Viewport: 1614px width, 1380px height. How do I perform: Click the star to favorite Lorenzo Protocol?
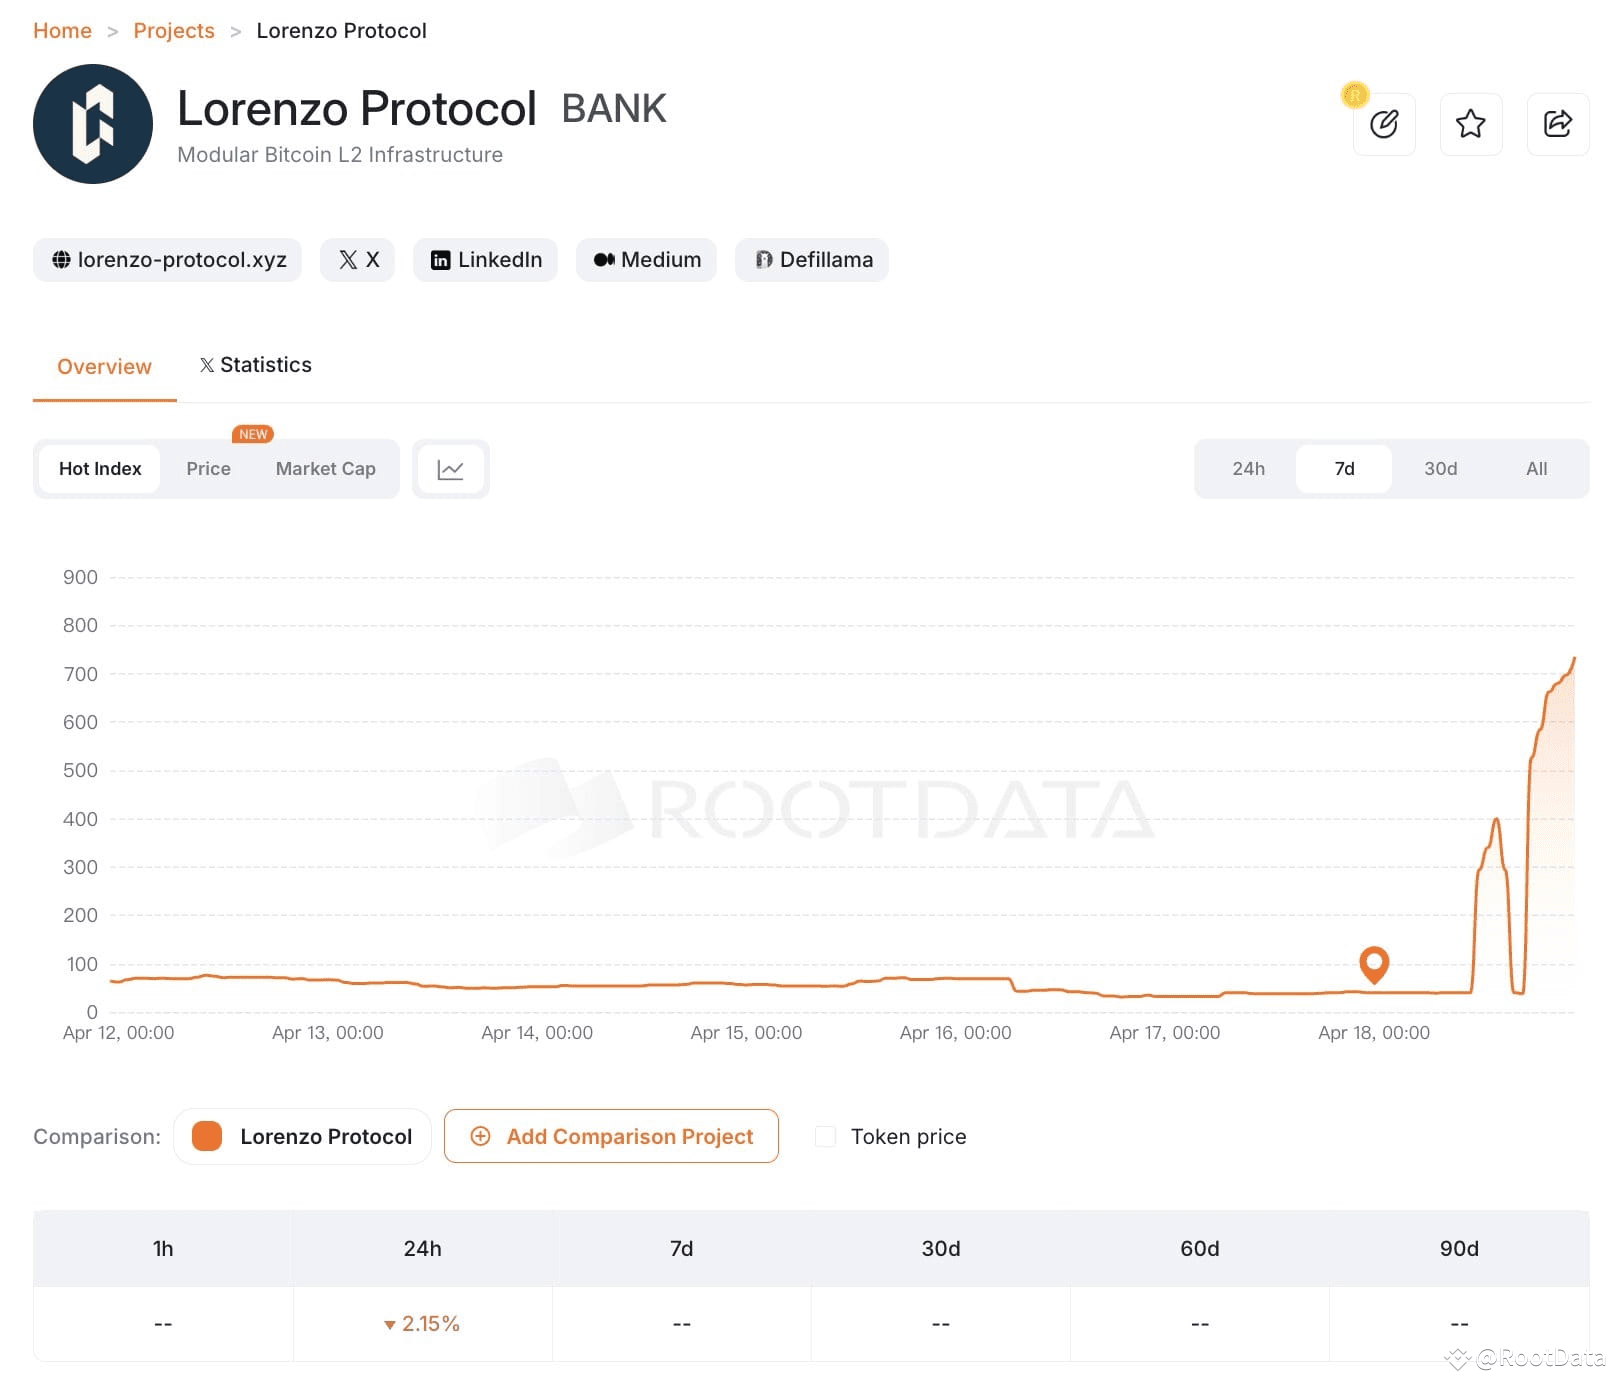point(1470,124)
